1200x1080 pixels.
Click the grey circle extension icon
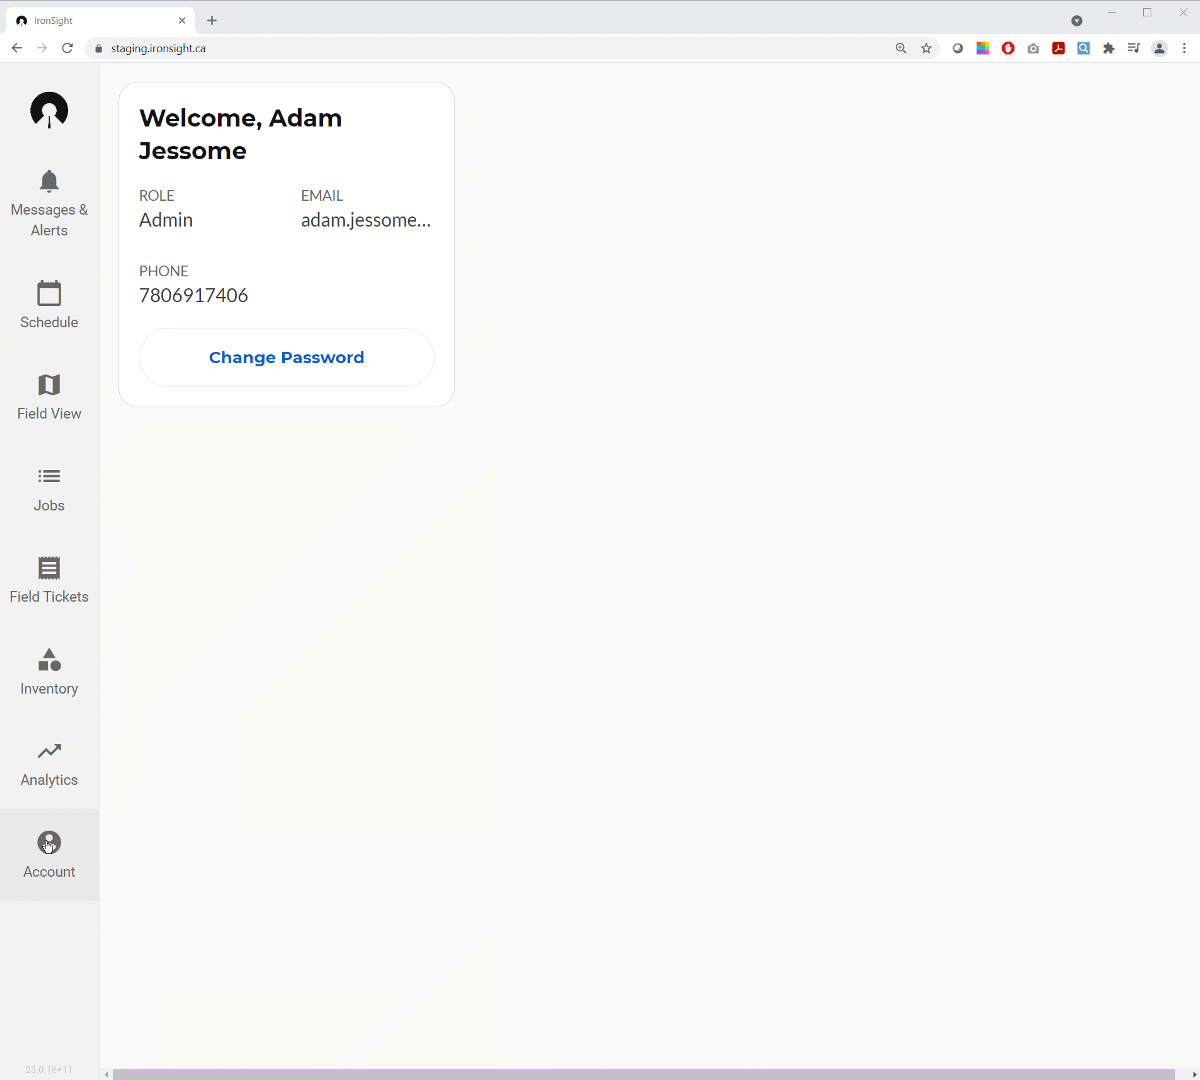(958, 48)
